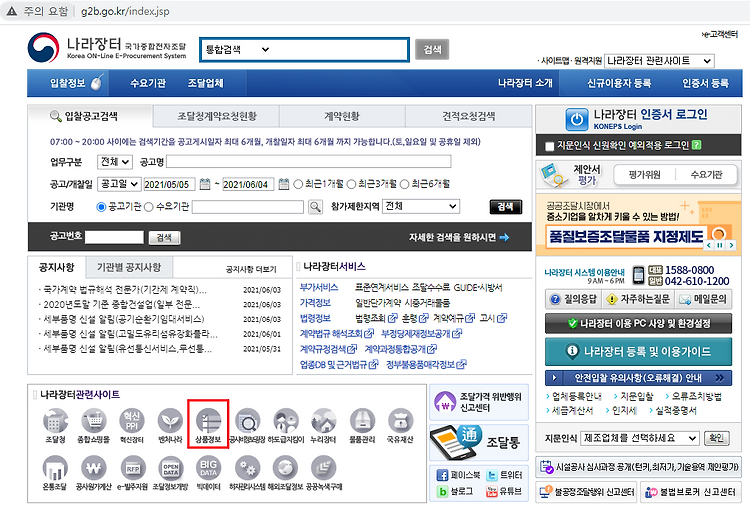
Task: Show the next banner slide
Action: (731, 245)
